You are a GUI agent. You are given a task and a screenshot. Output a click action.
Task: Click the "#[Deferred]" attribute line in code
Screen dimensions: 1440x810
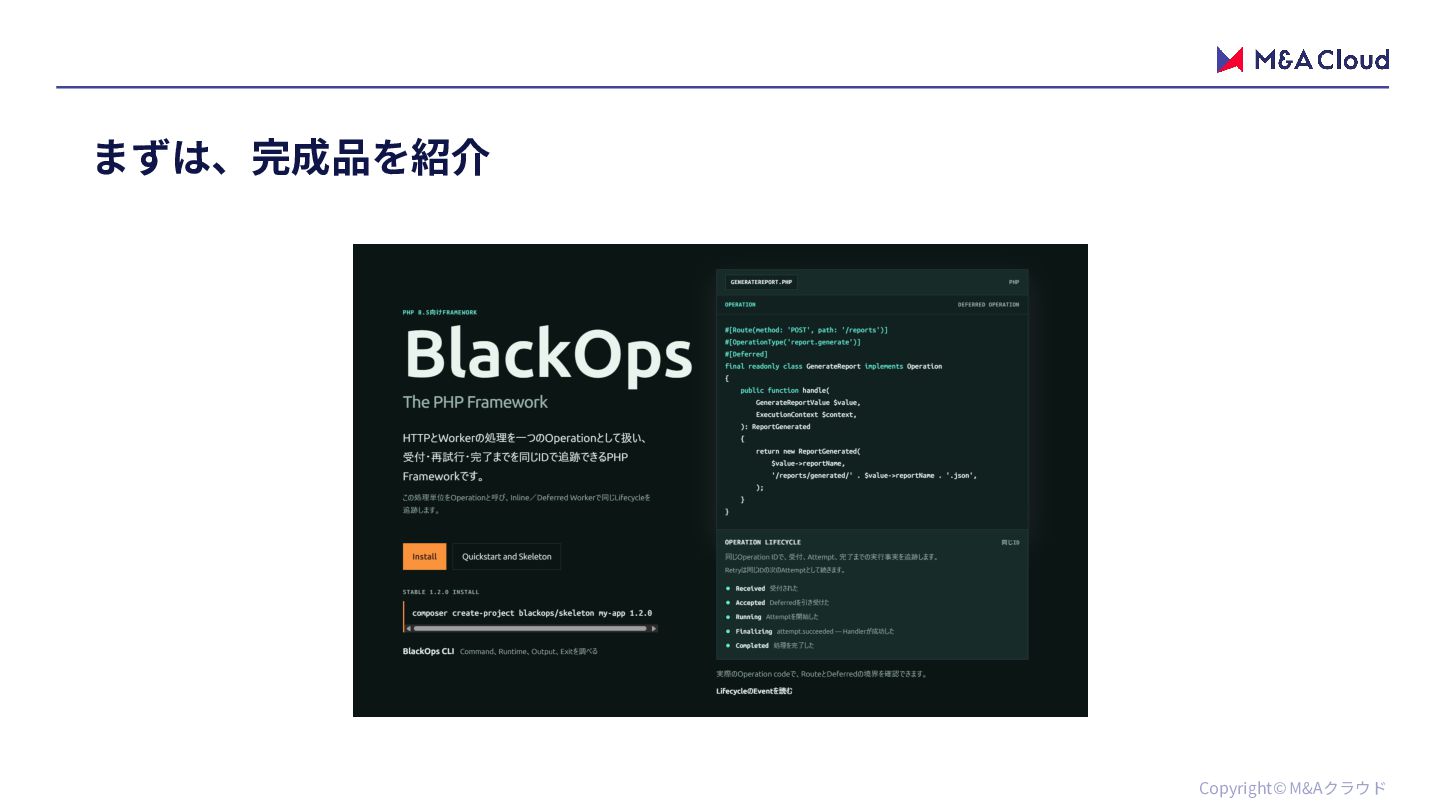tap(746, 354)
